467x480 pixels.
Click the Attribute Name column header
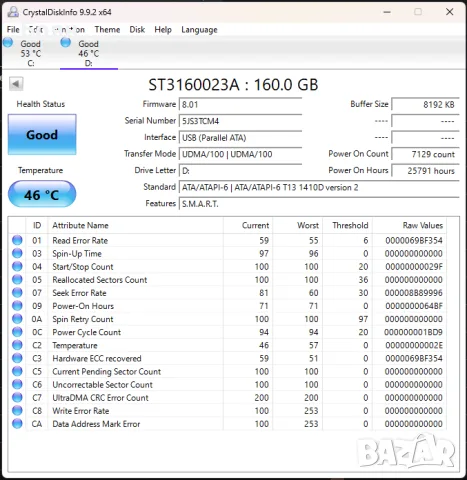click(x=135, y=225)
